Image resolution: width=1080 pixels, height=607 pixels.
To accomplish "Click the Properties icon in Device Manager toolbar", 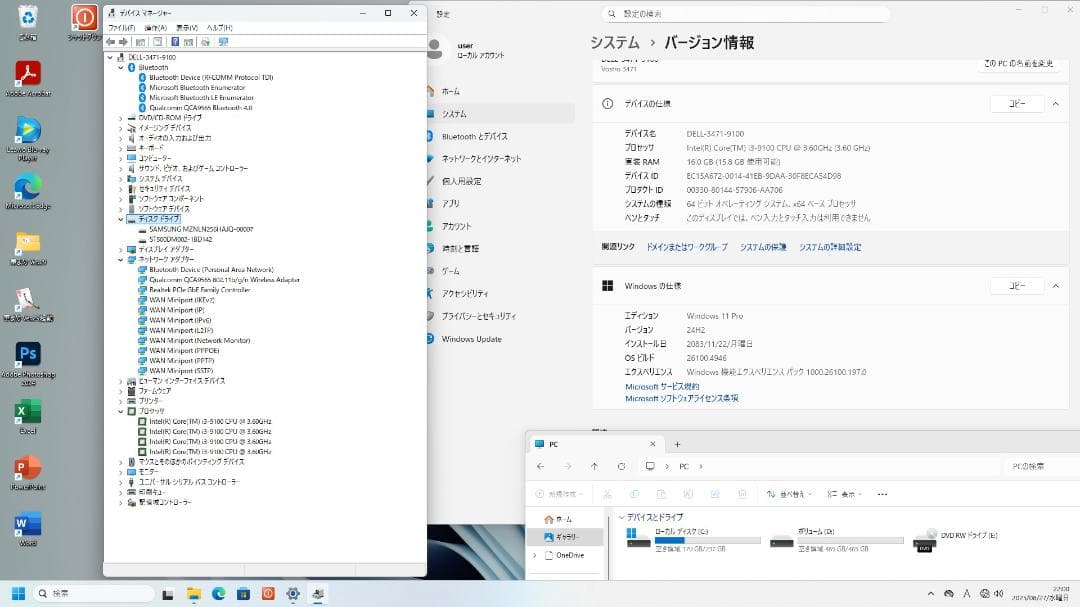I will point(156,42).
